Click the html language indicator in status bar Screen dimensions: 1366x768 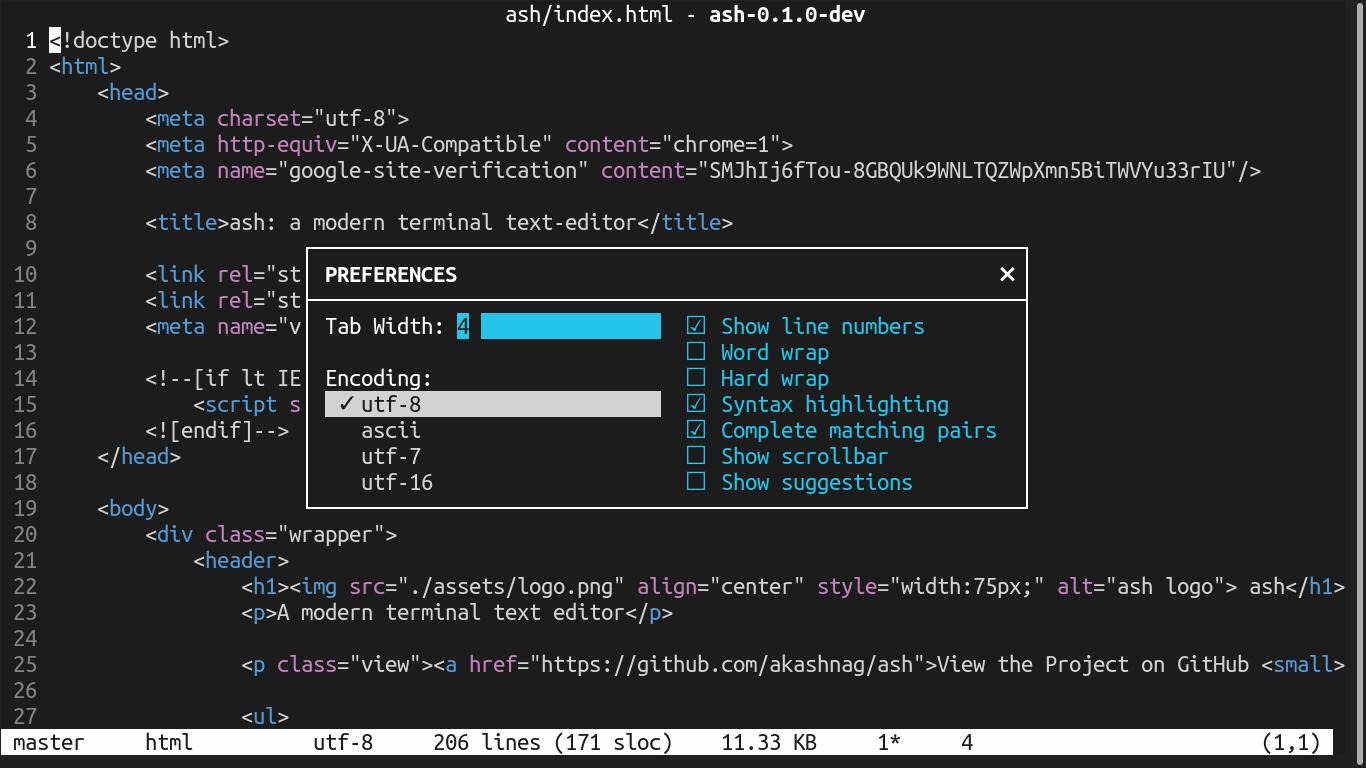(x=168, y=743)
